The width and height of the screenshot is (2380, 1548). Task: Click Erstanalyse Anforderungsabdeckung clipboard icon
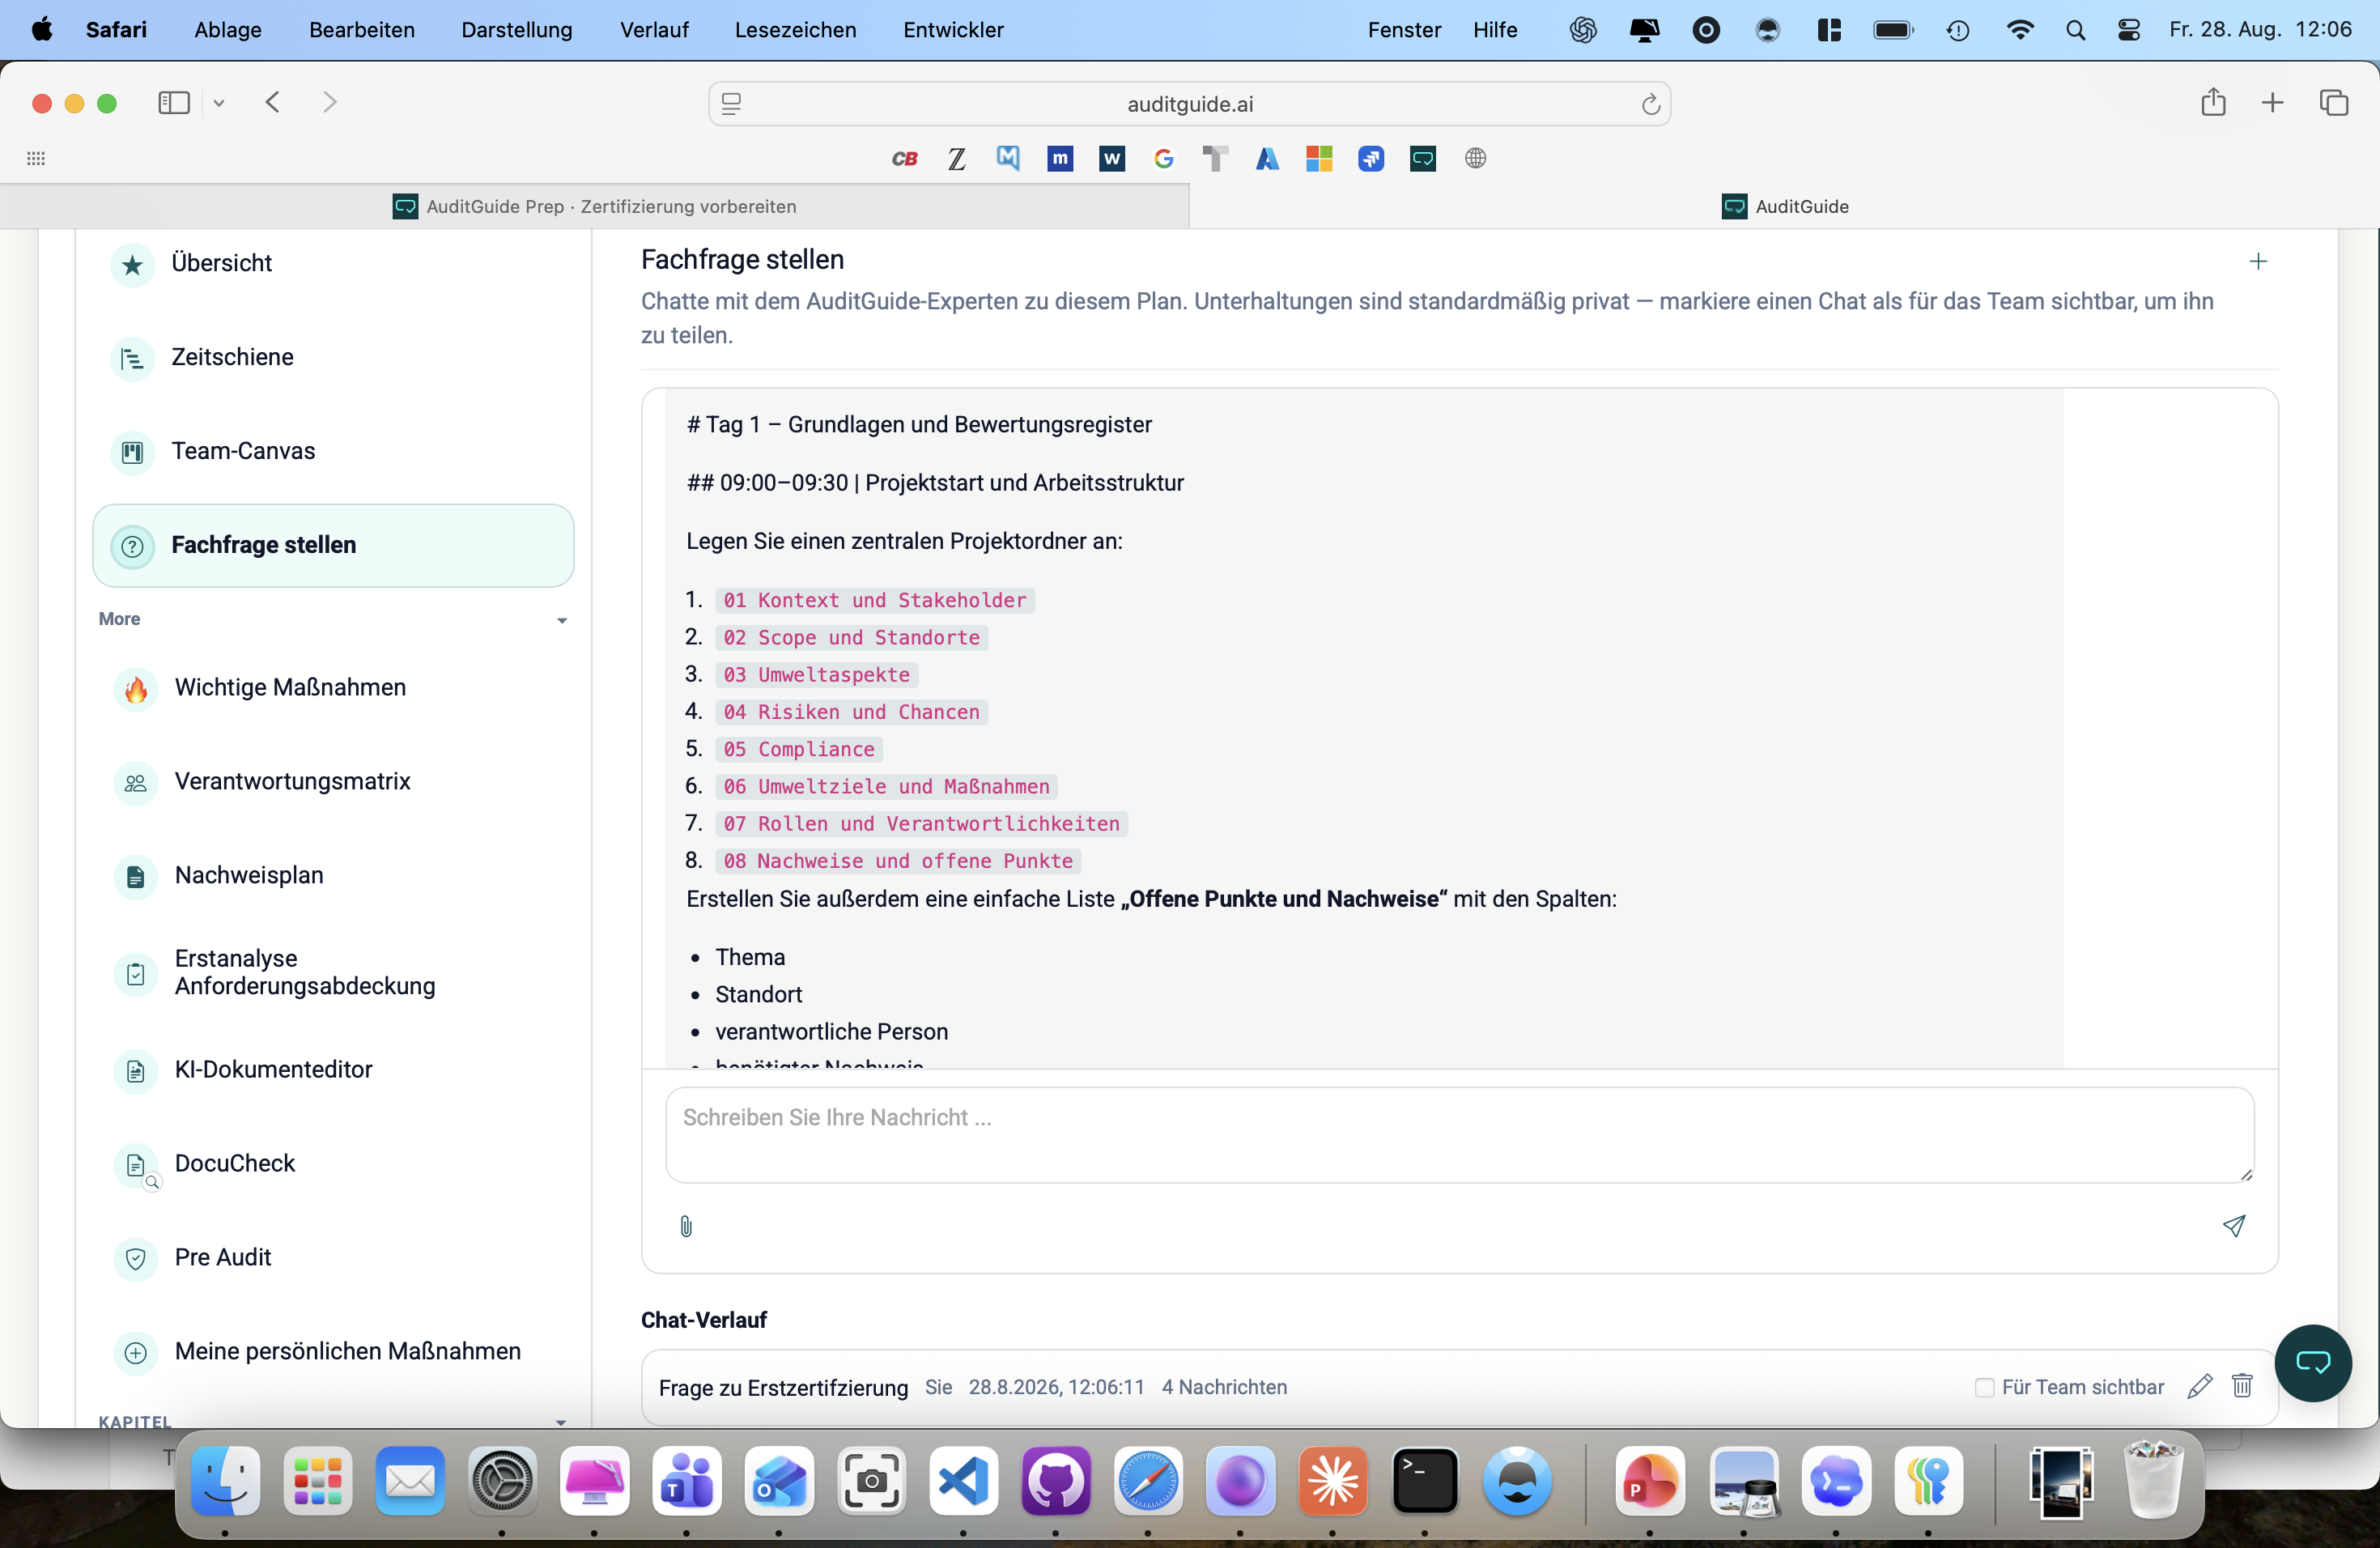pos(136,973)
